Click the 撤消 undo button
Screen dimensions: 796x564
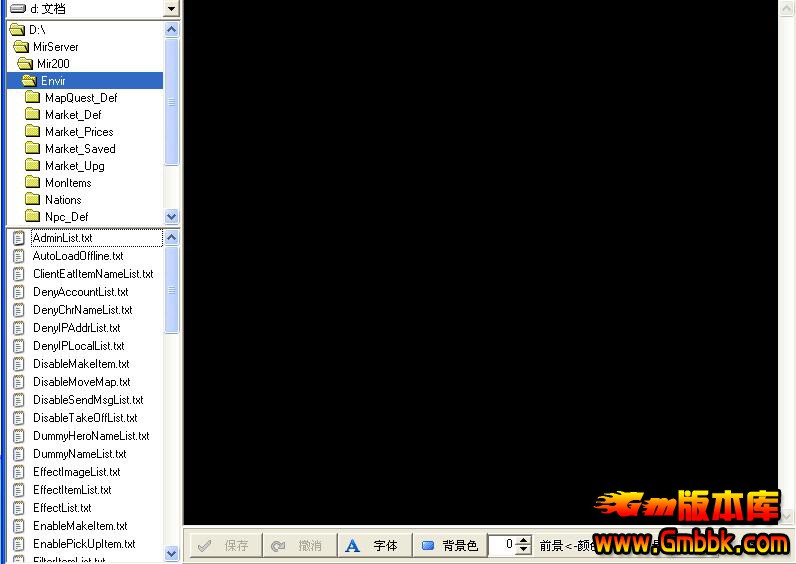pyautogui.click(x=299, y=546)
